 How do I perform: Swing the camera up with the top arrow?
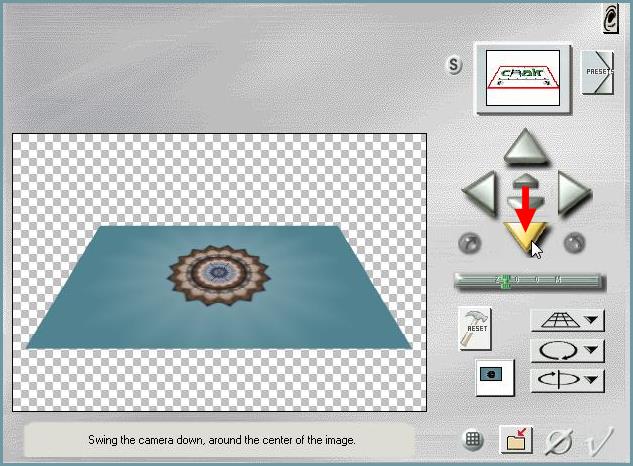point(527,148)
